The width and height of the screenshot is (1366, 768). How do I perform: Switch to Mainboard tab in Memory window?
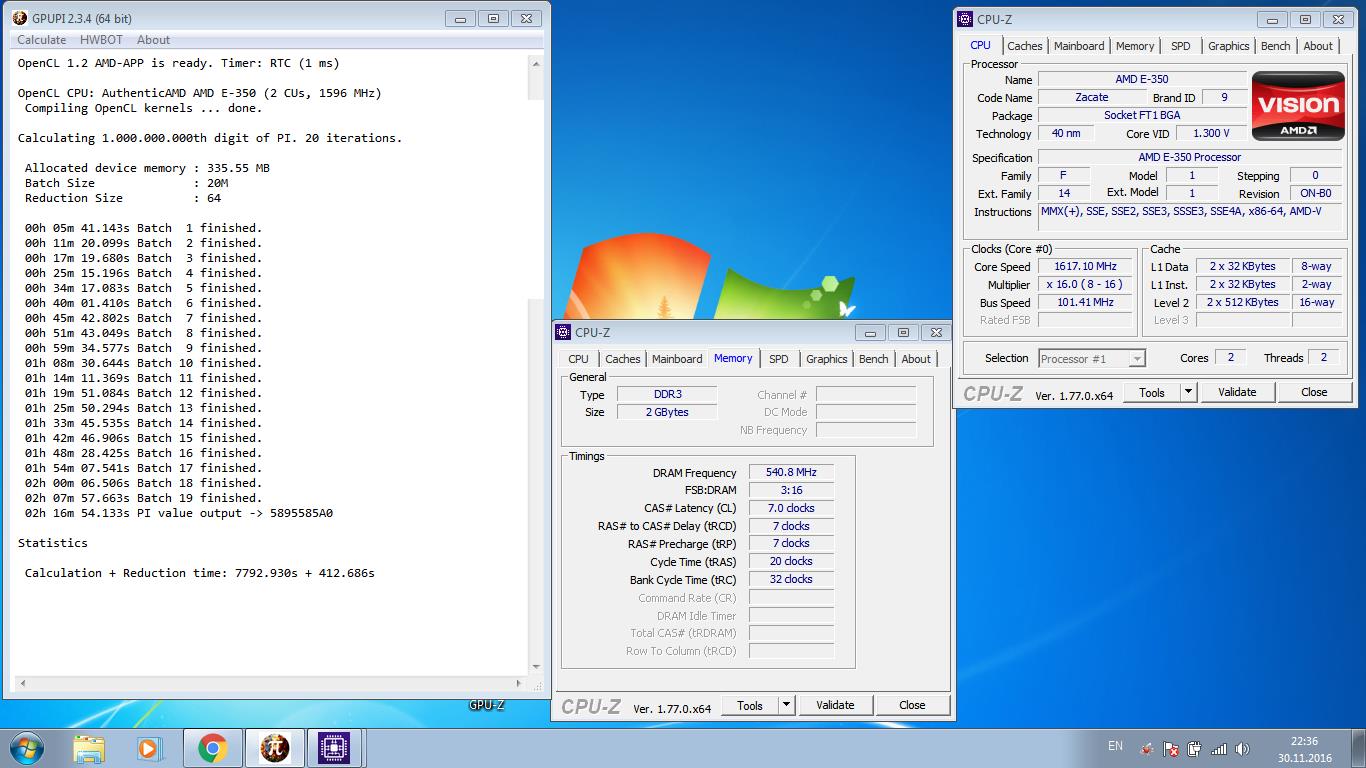click(x=677, y=359)
